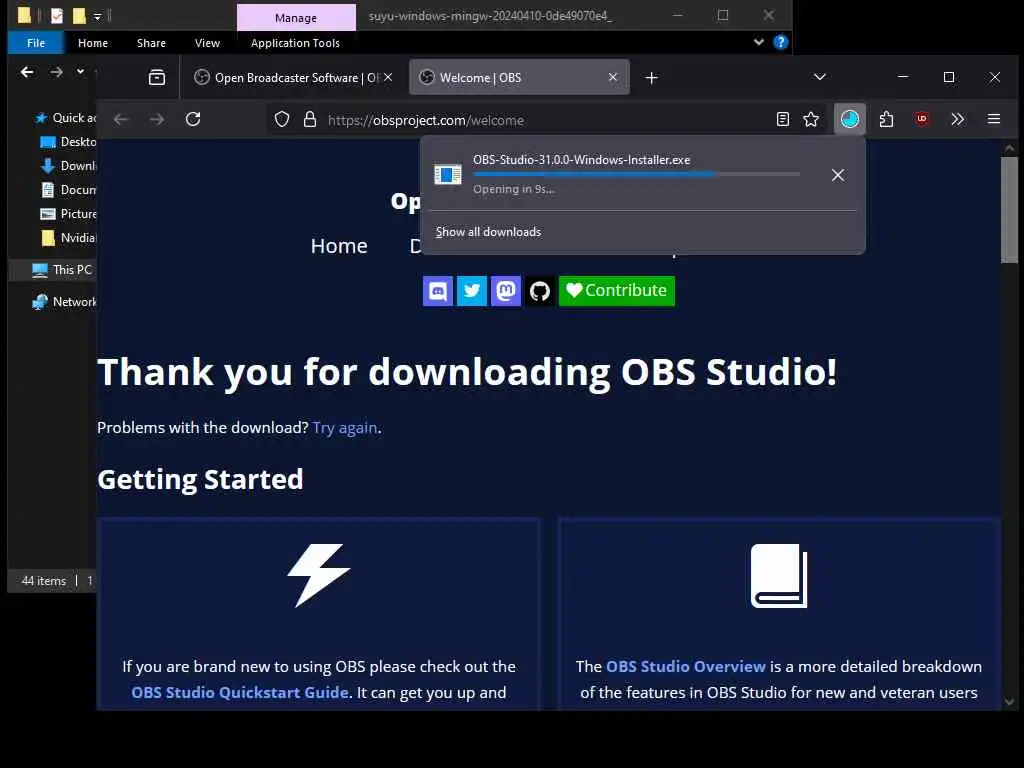Click the Try again download link

345,428
